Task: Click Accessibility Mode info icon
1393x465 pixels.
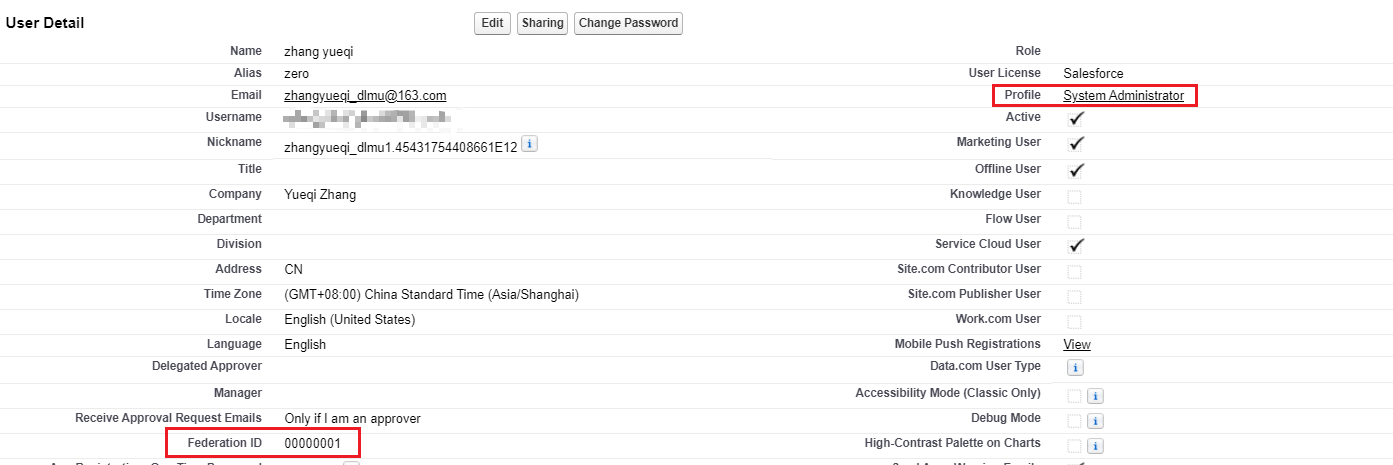Action: pos(1095,396)
